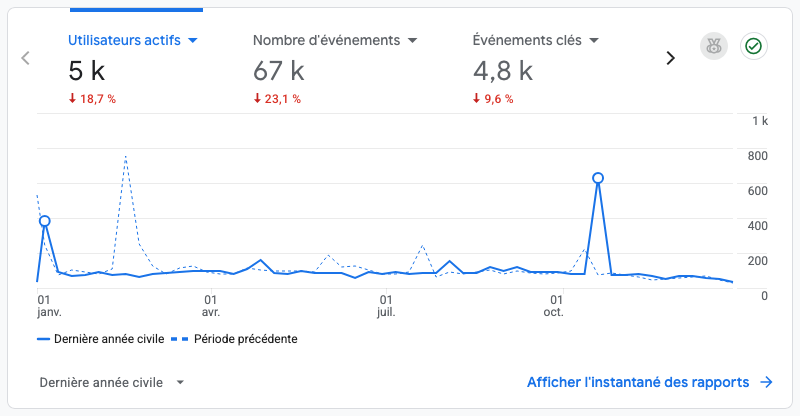Open the Dernière année civile date range selector

point(112,382)
